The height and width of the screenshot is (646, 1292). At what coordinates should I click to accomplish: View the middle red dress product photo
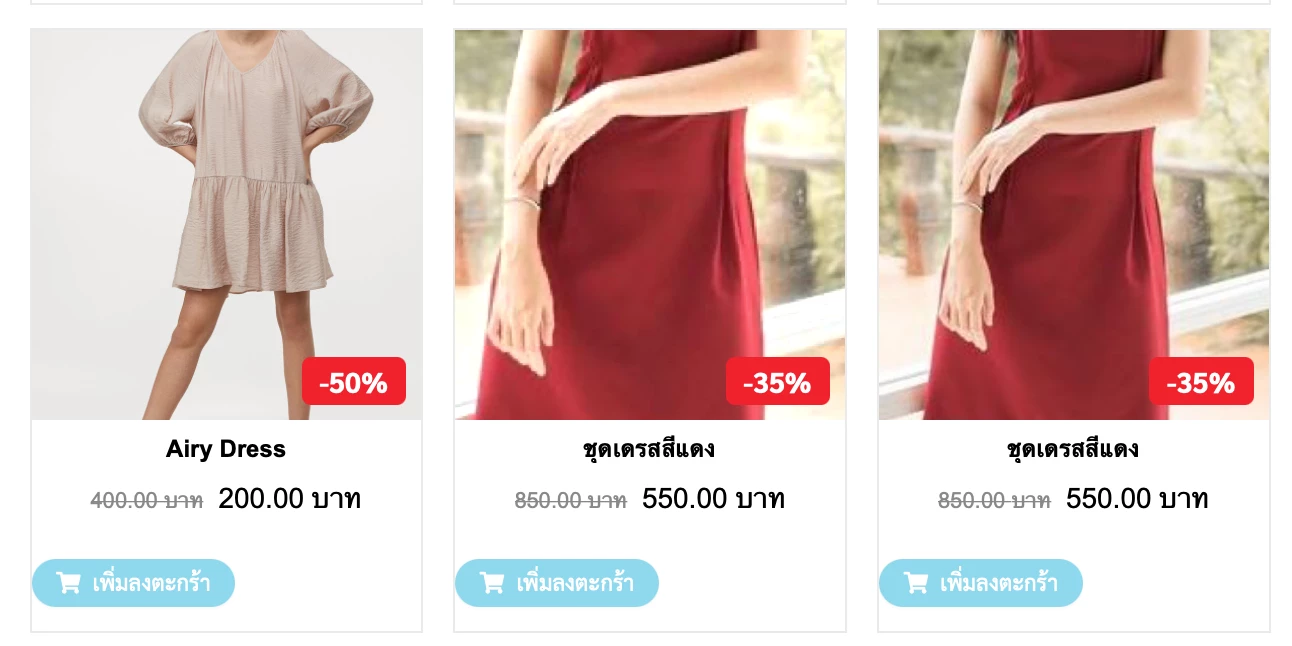pyautogui.click(x=650, y=225)
